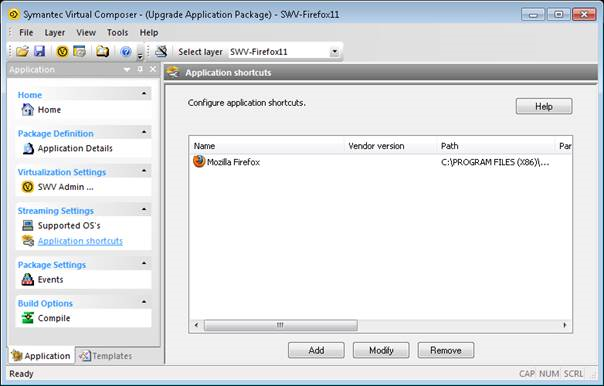Viewport: 604px width, 386px height.
Task: Select the Mozilla Firefox row name
Action: point(233,162)
